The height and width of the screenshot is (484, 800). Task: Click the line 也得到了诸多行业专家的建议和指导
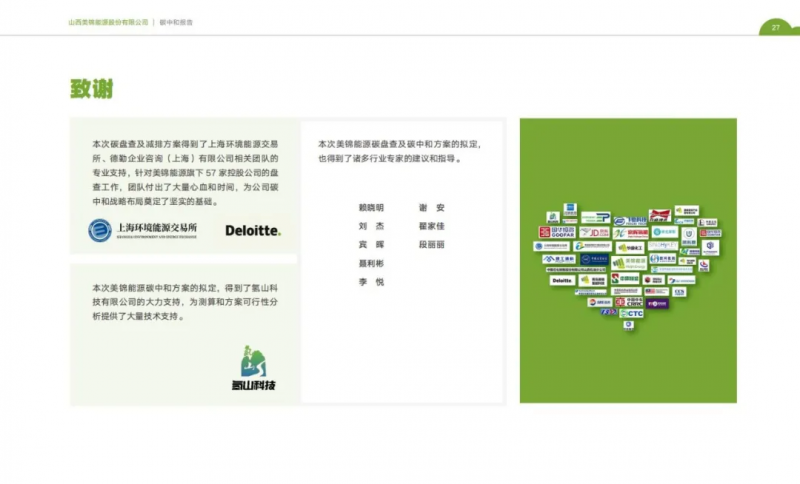tap(390, 159)
